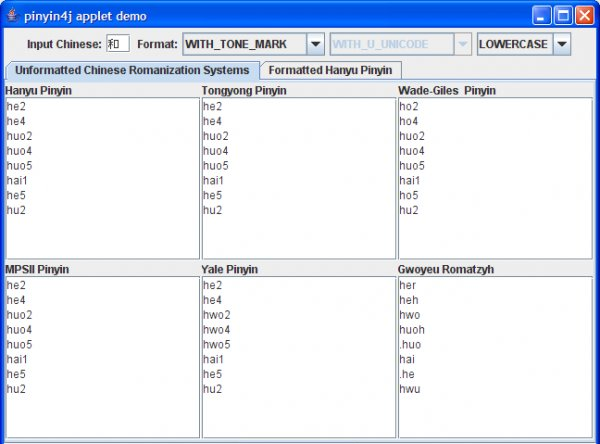Minimize the pinyin4j applet demo window
This screenshot has height=444, width=600.
[x=541, y=16]
